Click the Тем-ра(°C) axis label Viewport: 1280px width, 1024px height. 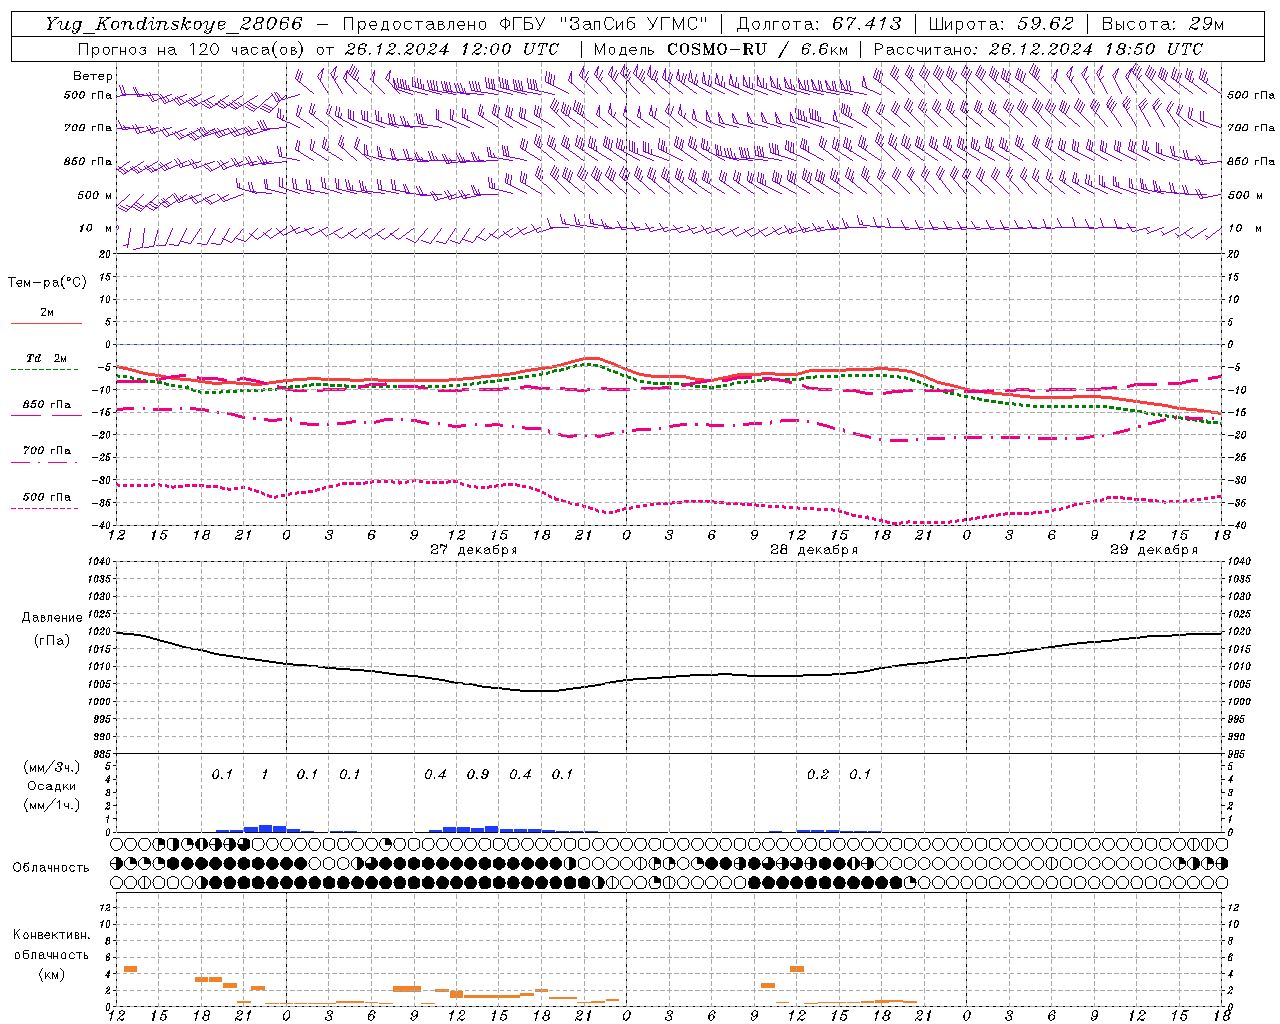pyautogui.click(x=47, y=283)
